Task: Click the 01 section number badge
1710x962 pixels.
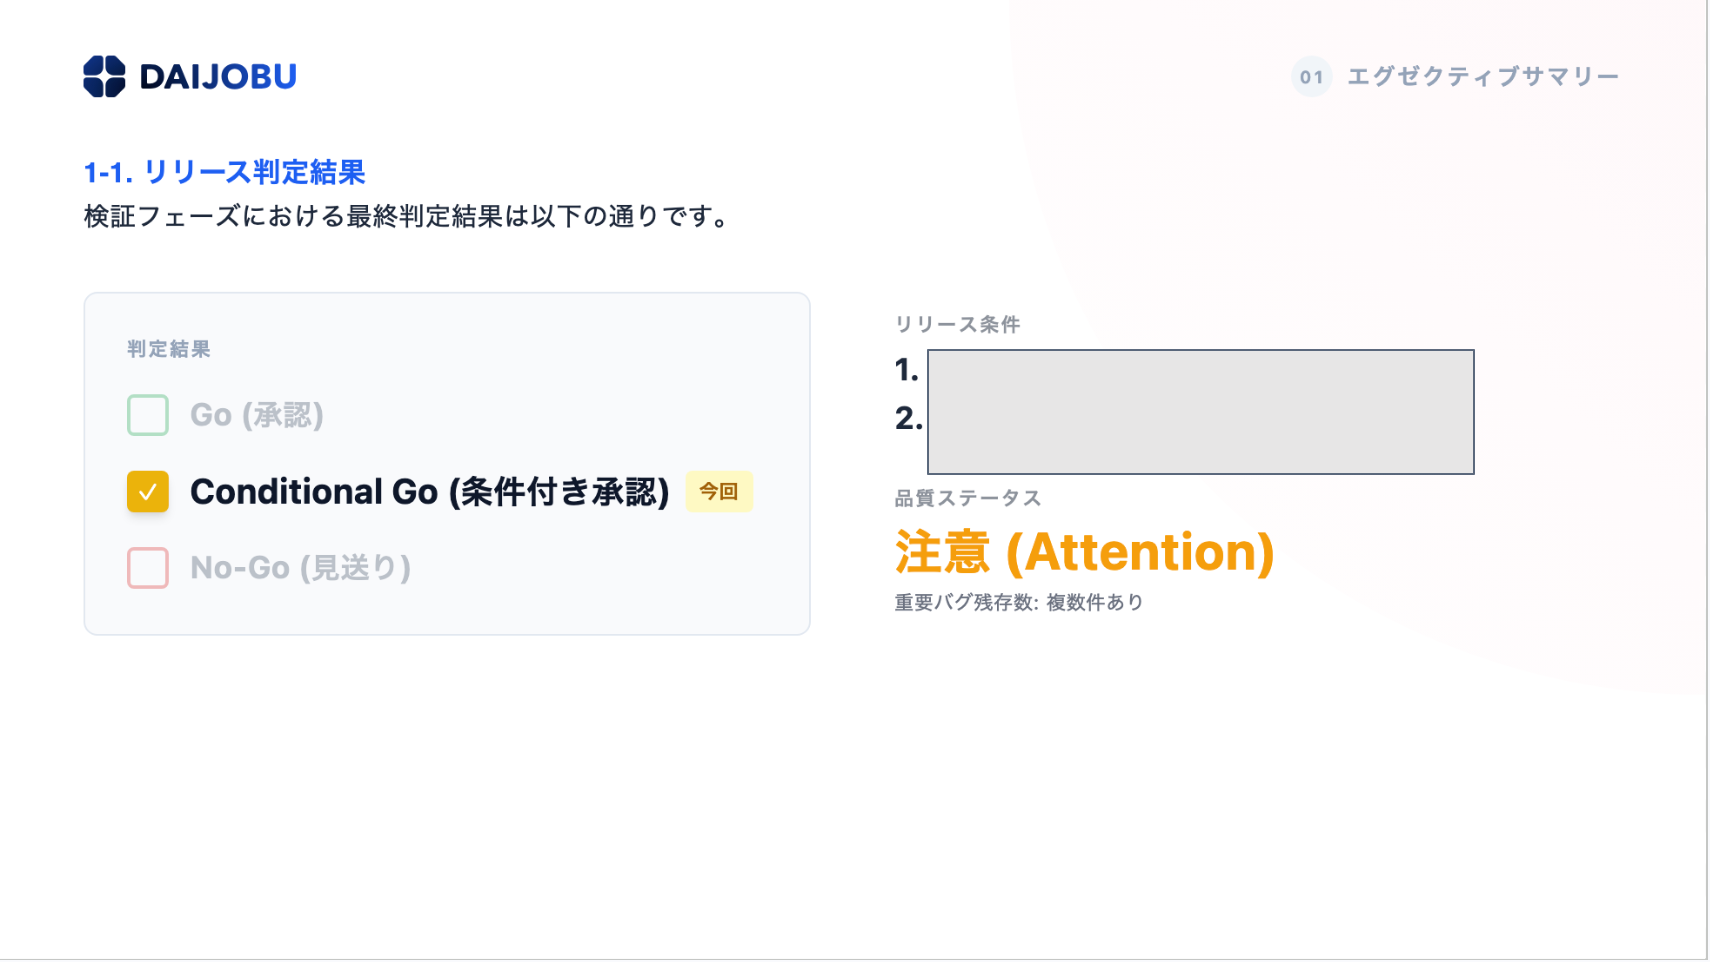Action: coord(1311,77)
